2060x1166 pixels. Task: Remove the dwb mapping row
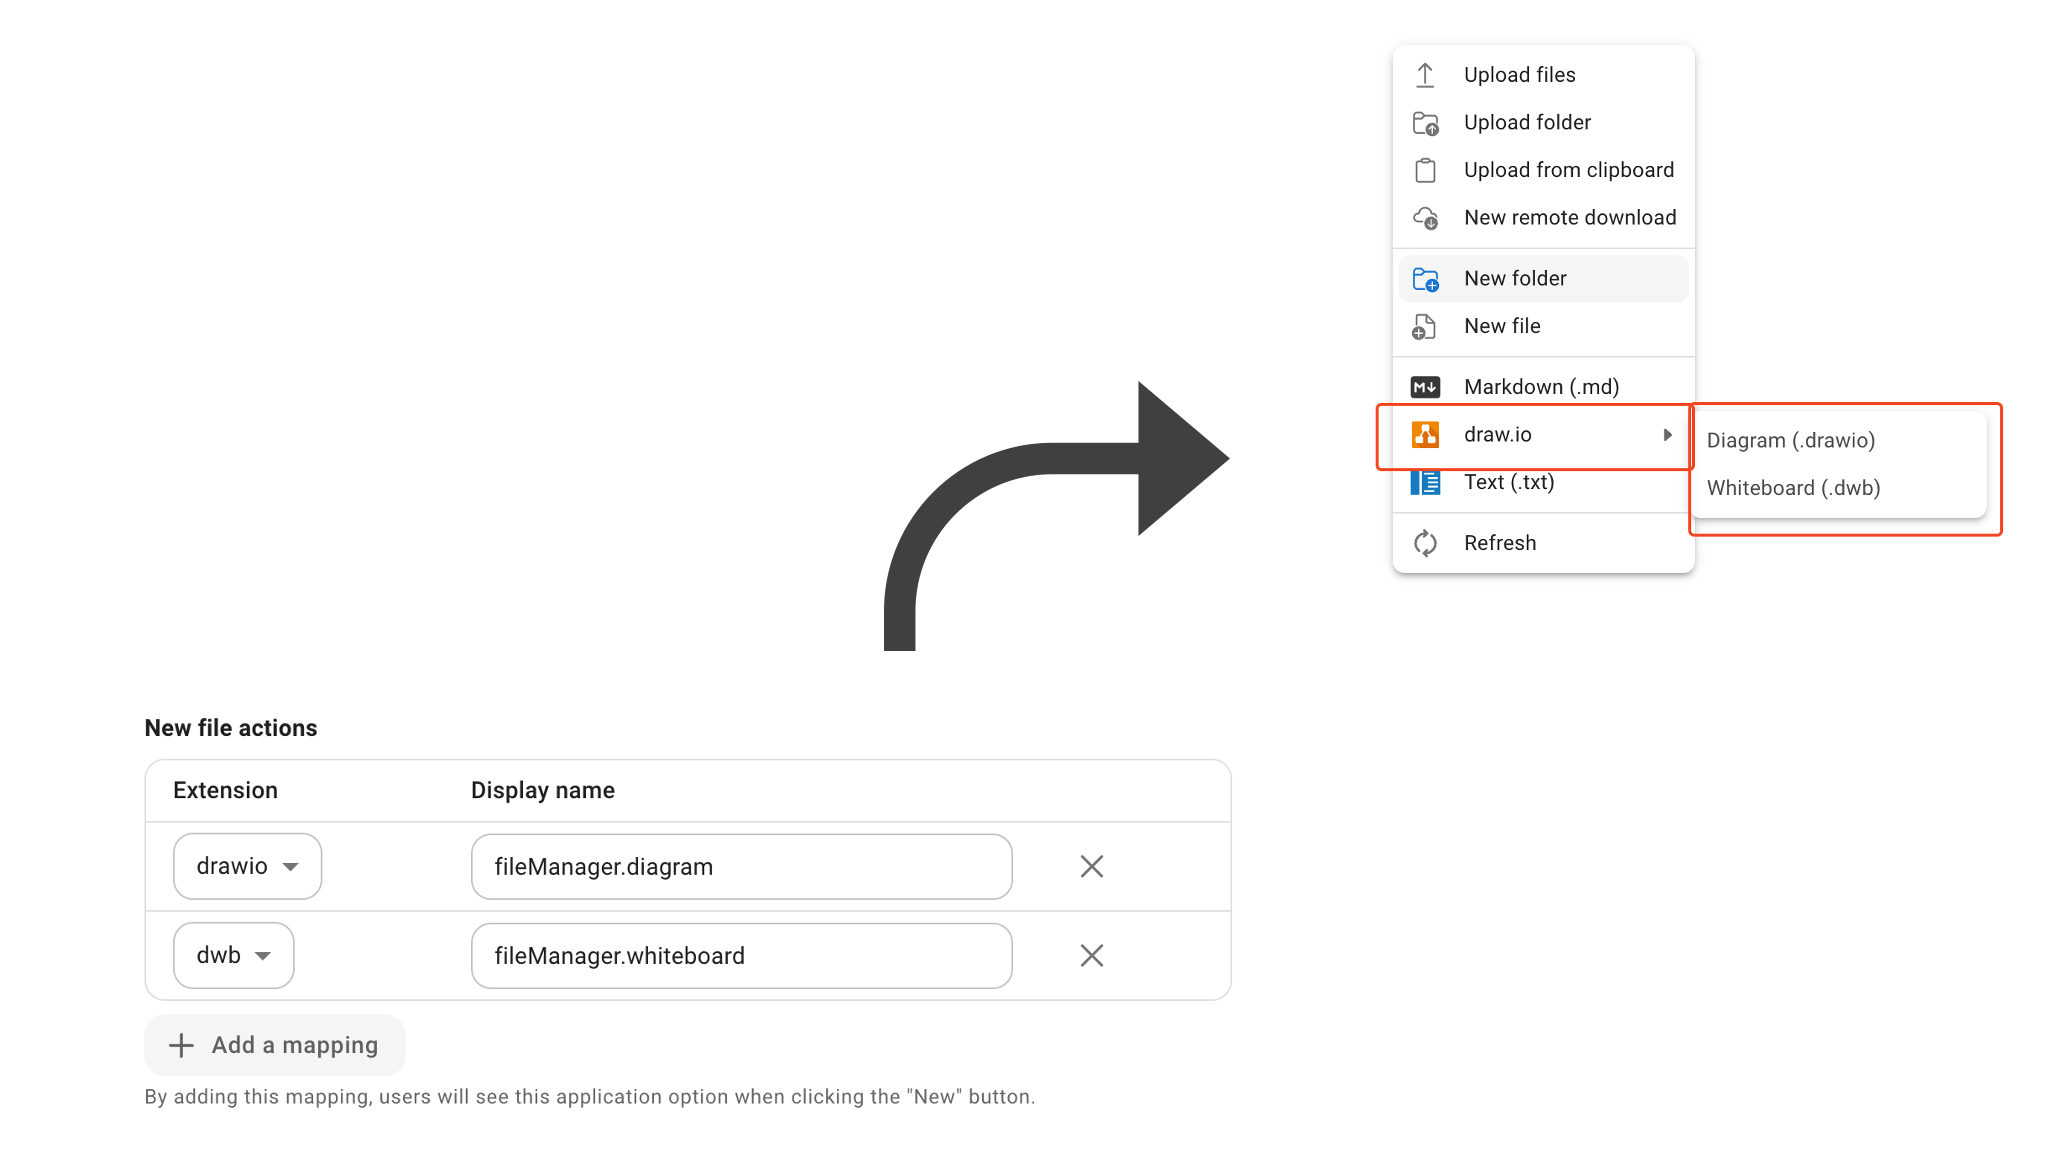[x=1091, y=955]
